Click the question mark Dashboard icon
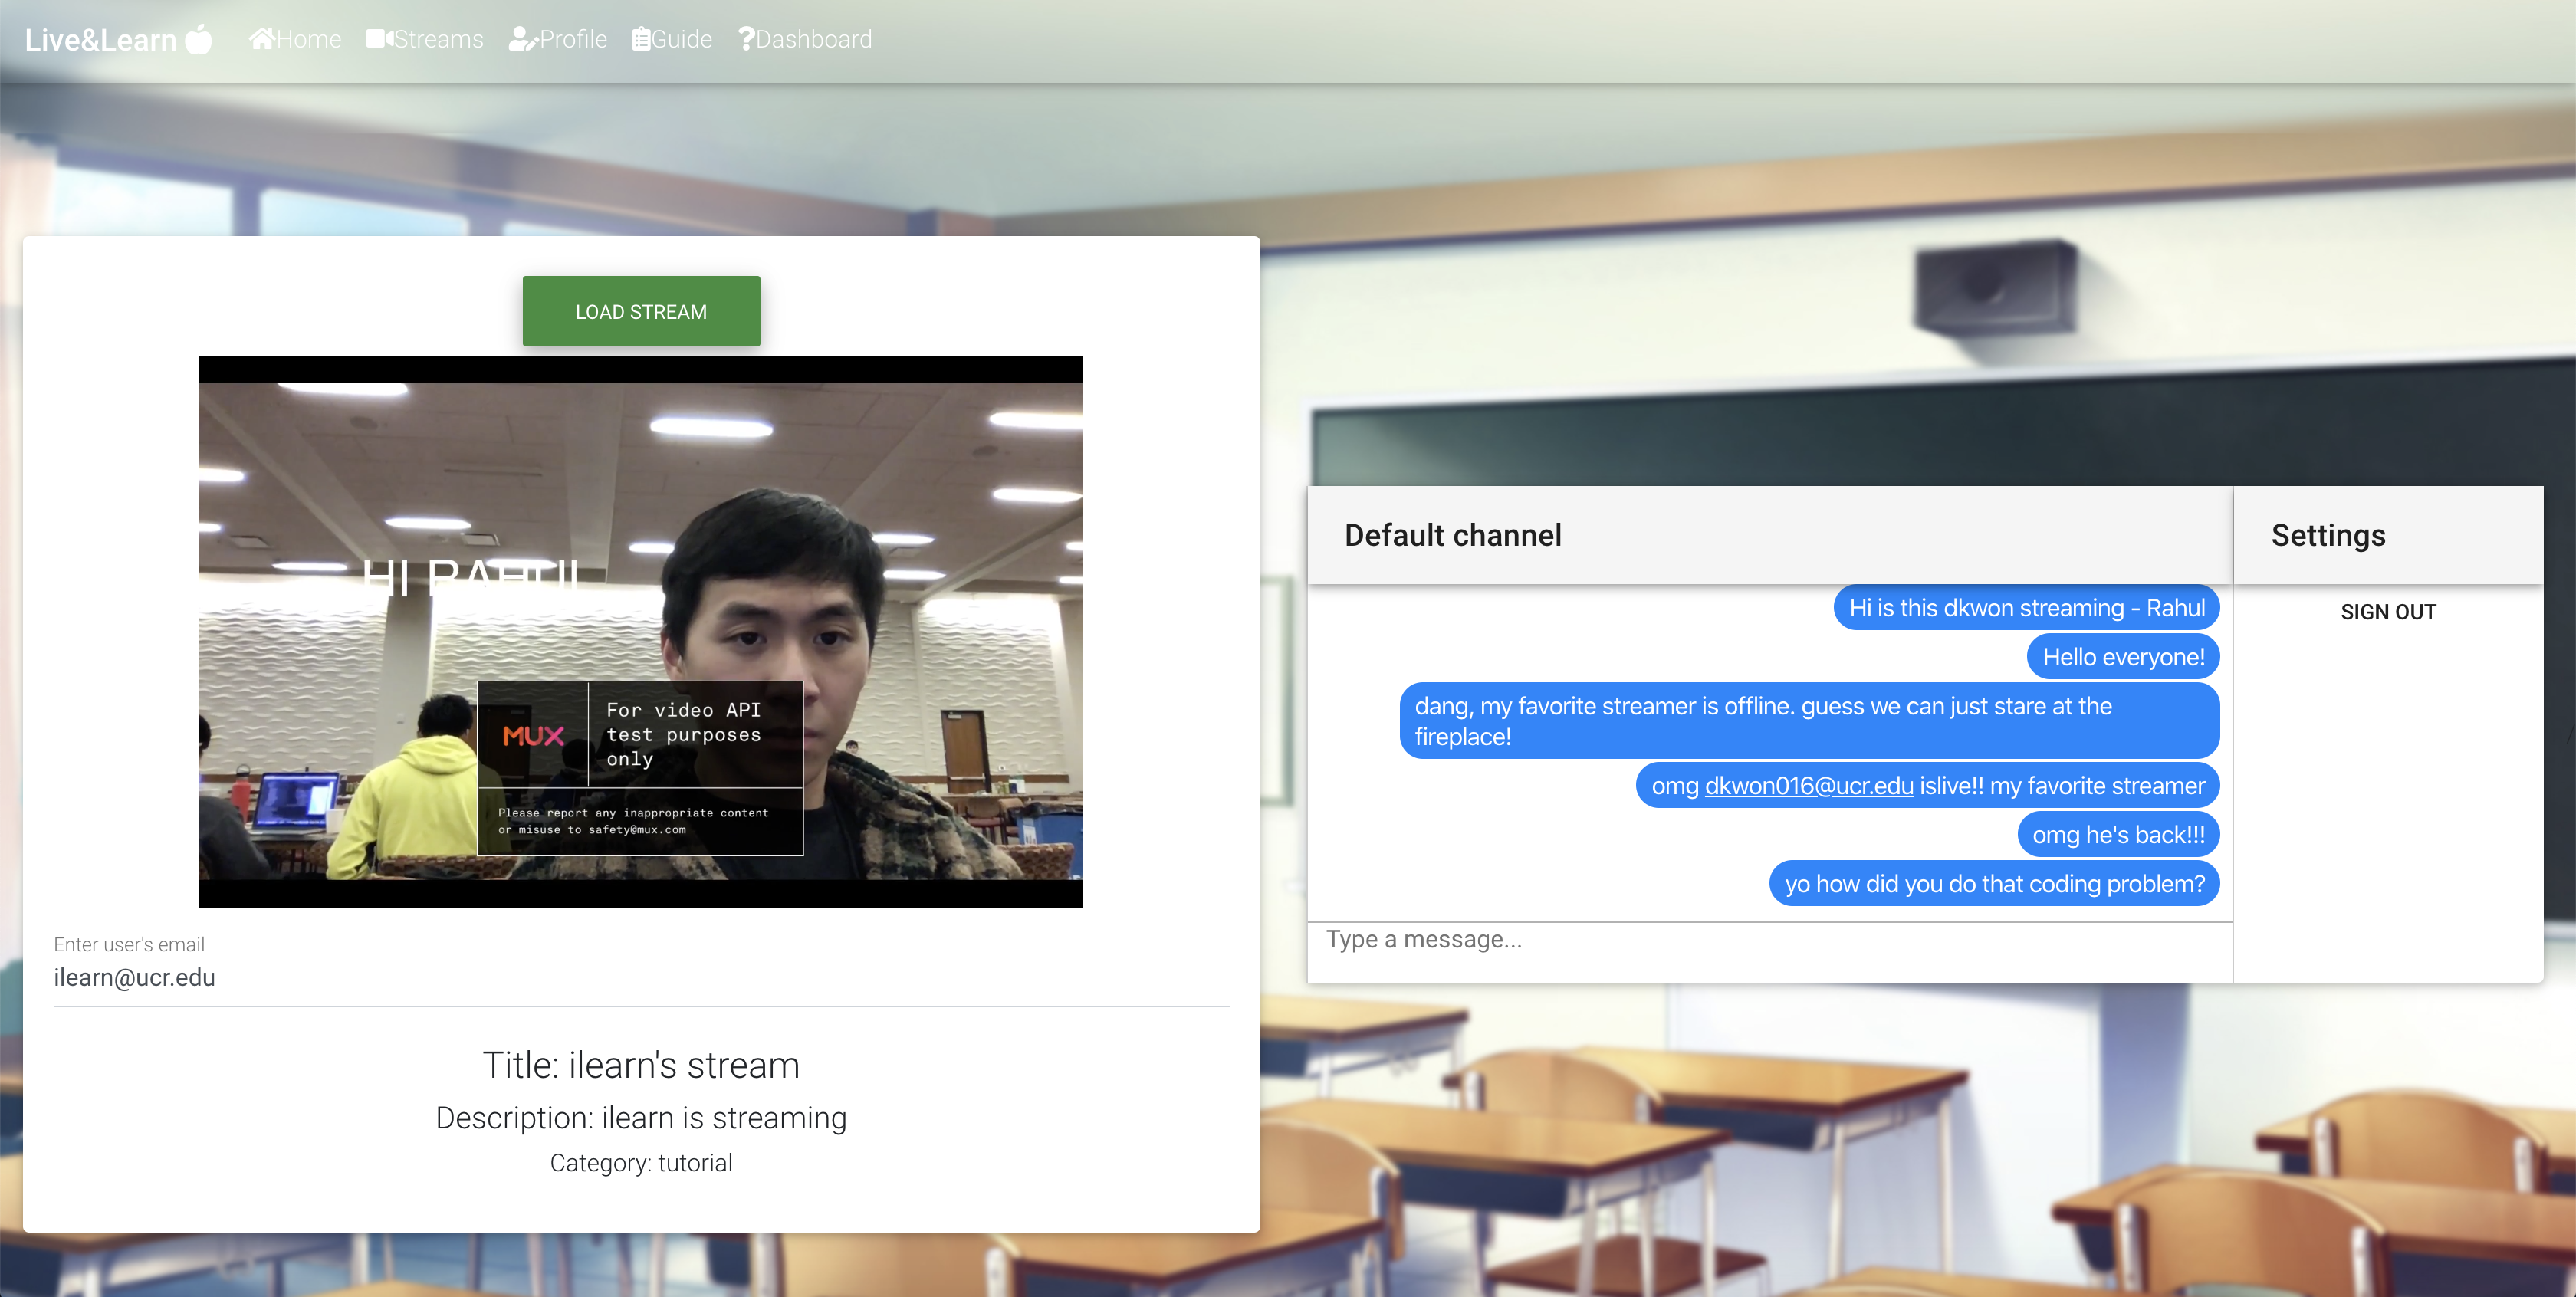Screen dimensions: 2576x1297 pos(746,39)
